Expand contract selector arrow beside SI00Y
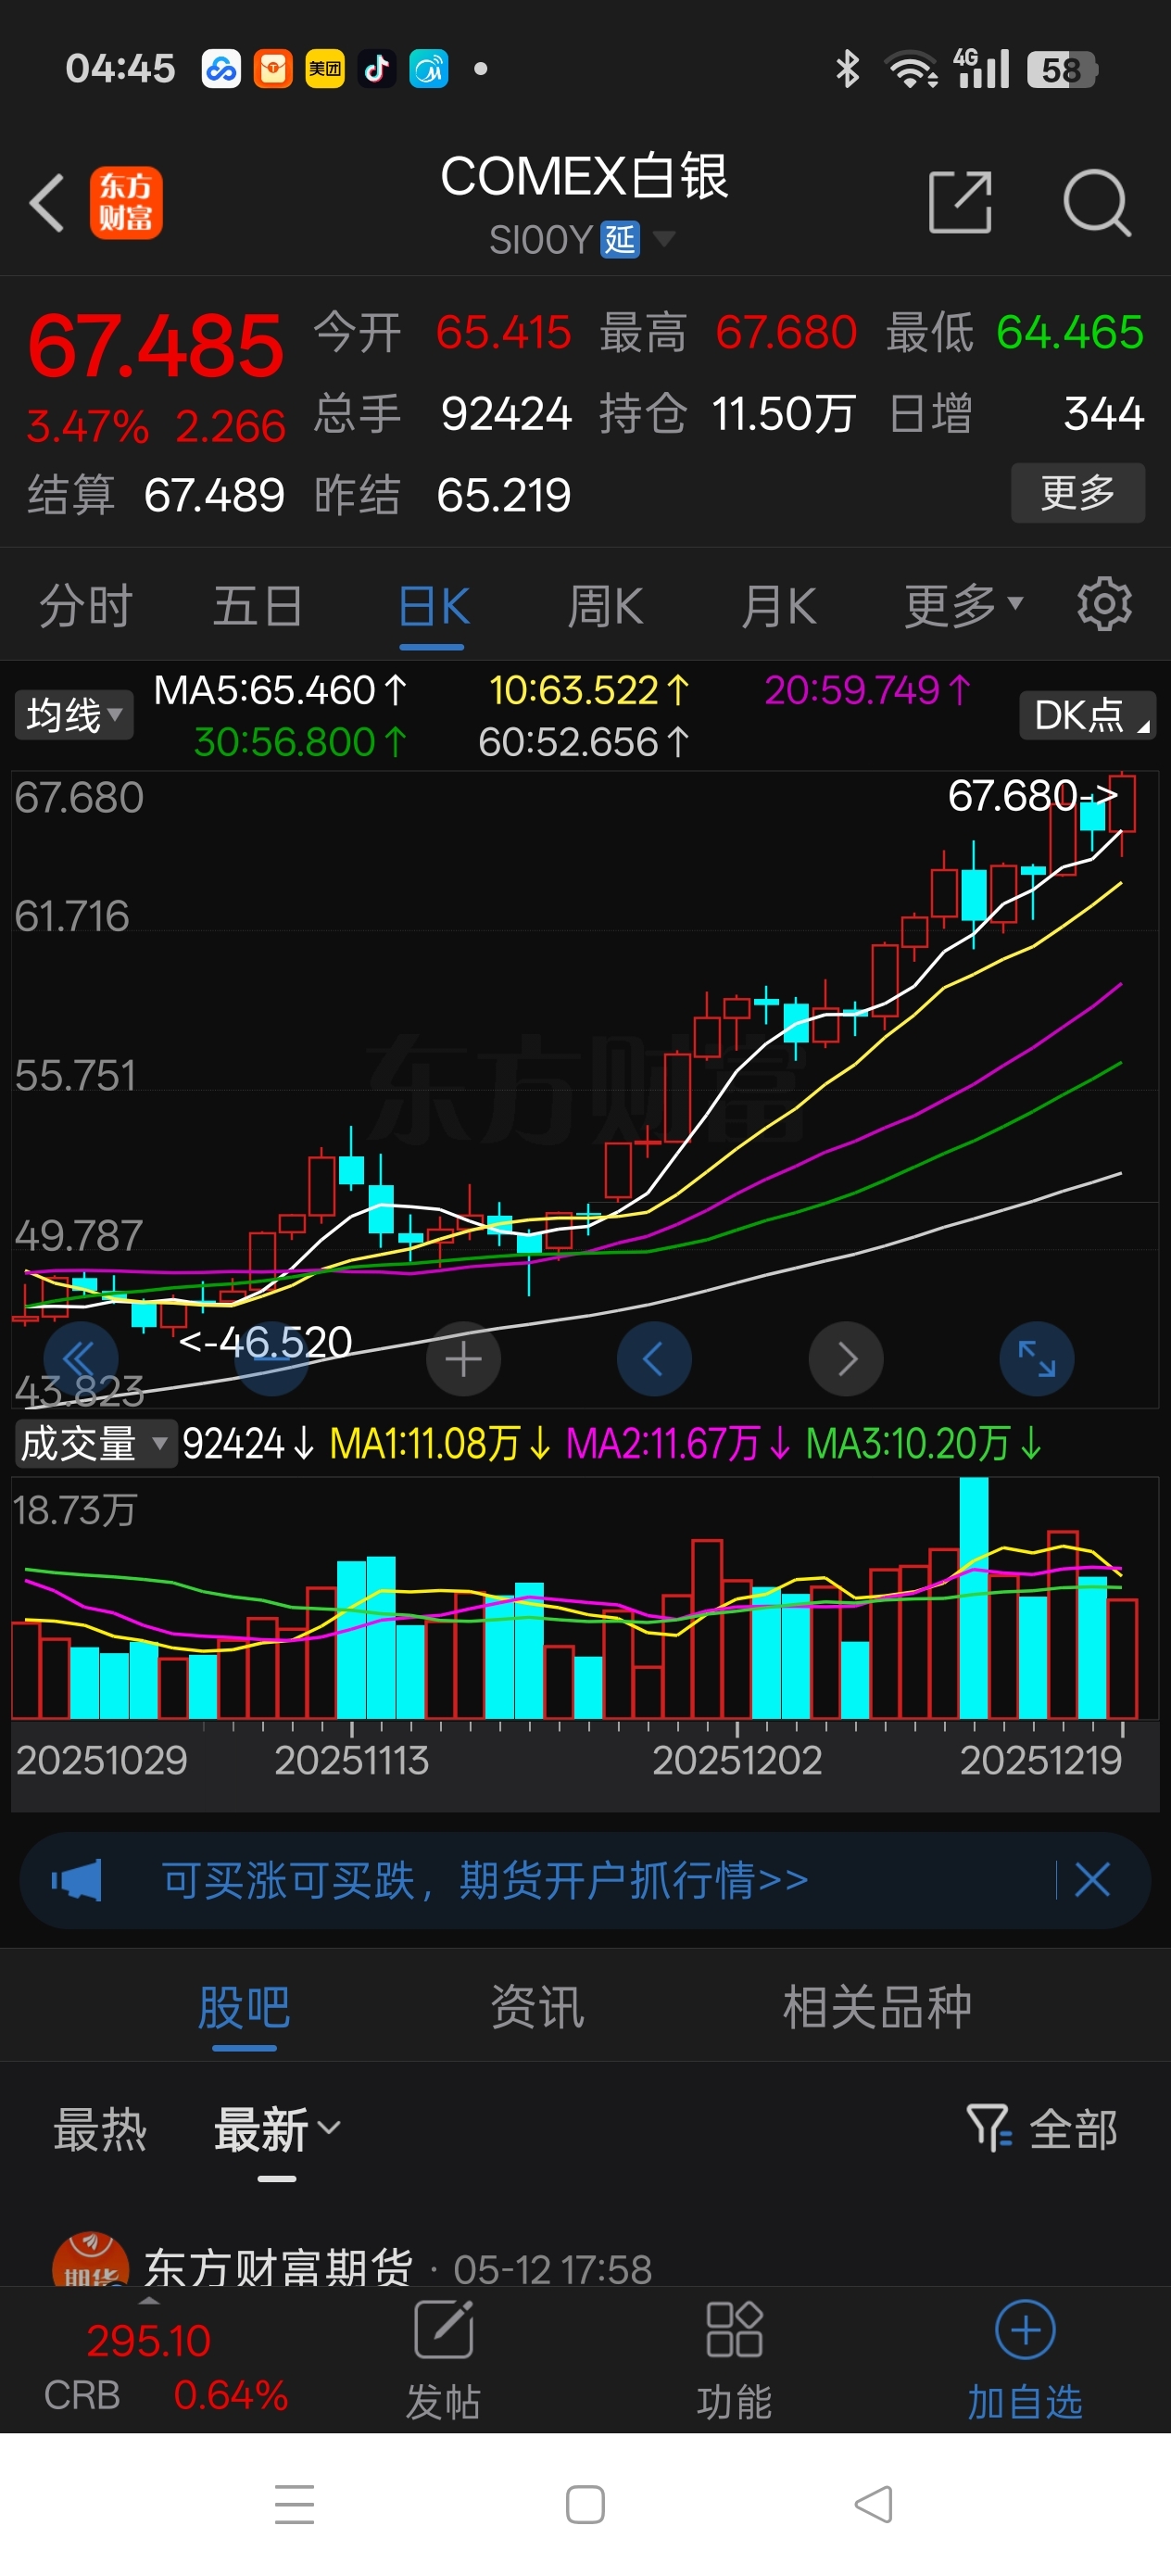 (664, 239)
